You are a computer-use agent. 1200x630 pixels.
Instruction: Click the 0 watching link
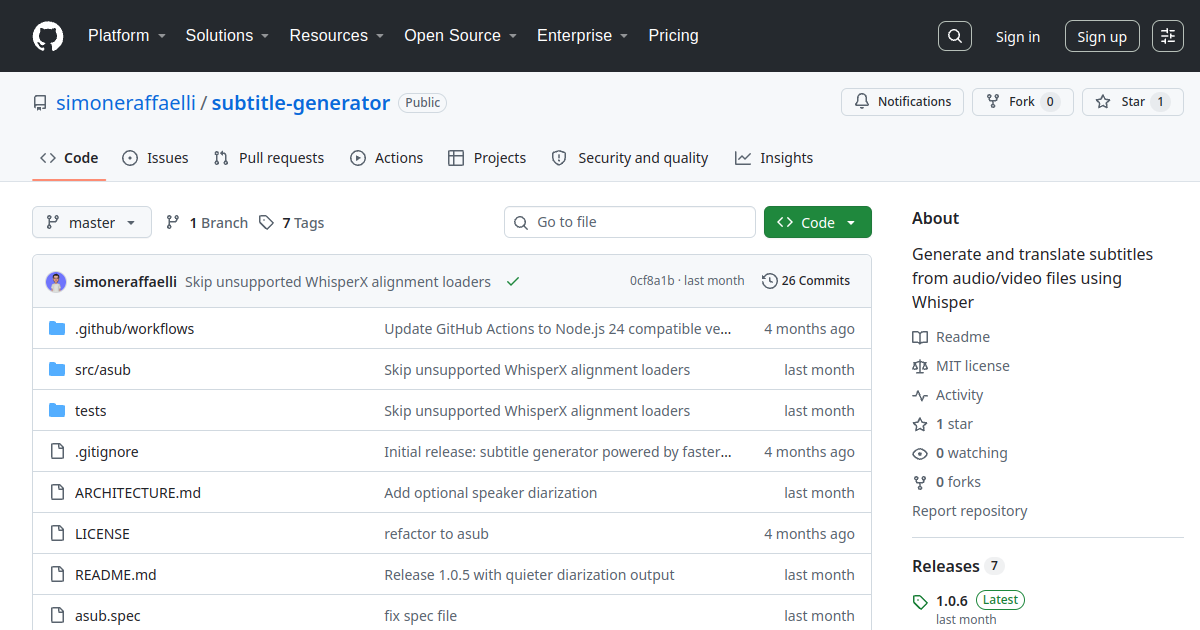tap(960, 453)
